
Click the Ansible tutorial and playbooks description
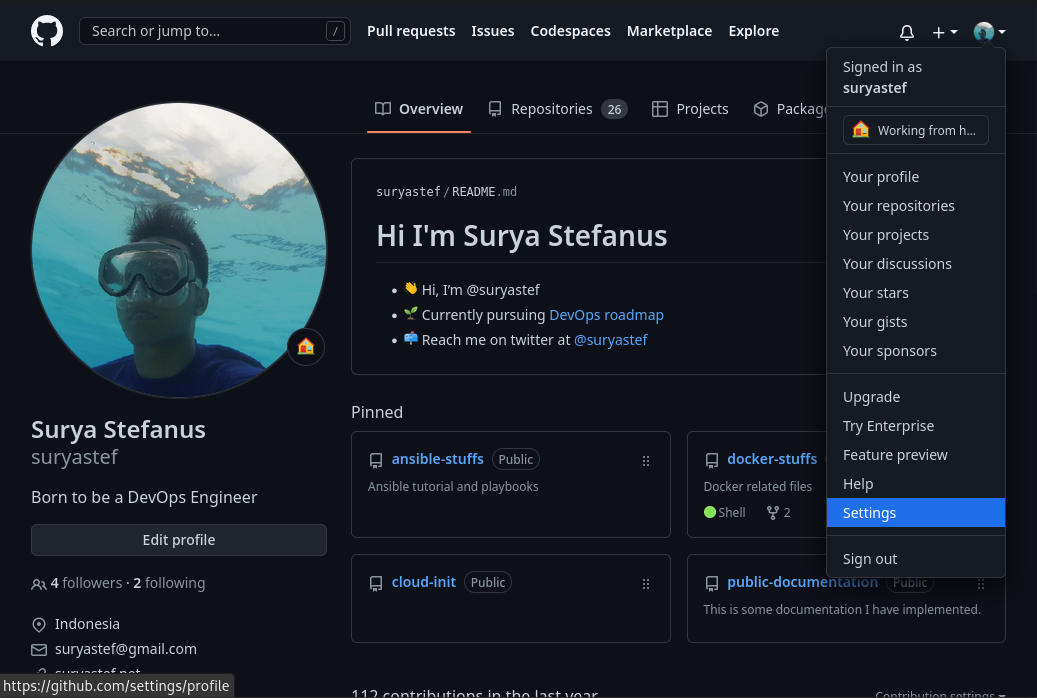(x=453, y=487)
